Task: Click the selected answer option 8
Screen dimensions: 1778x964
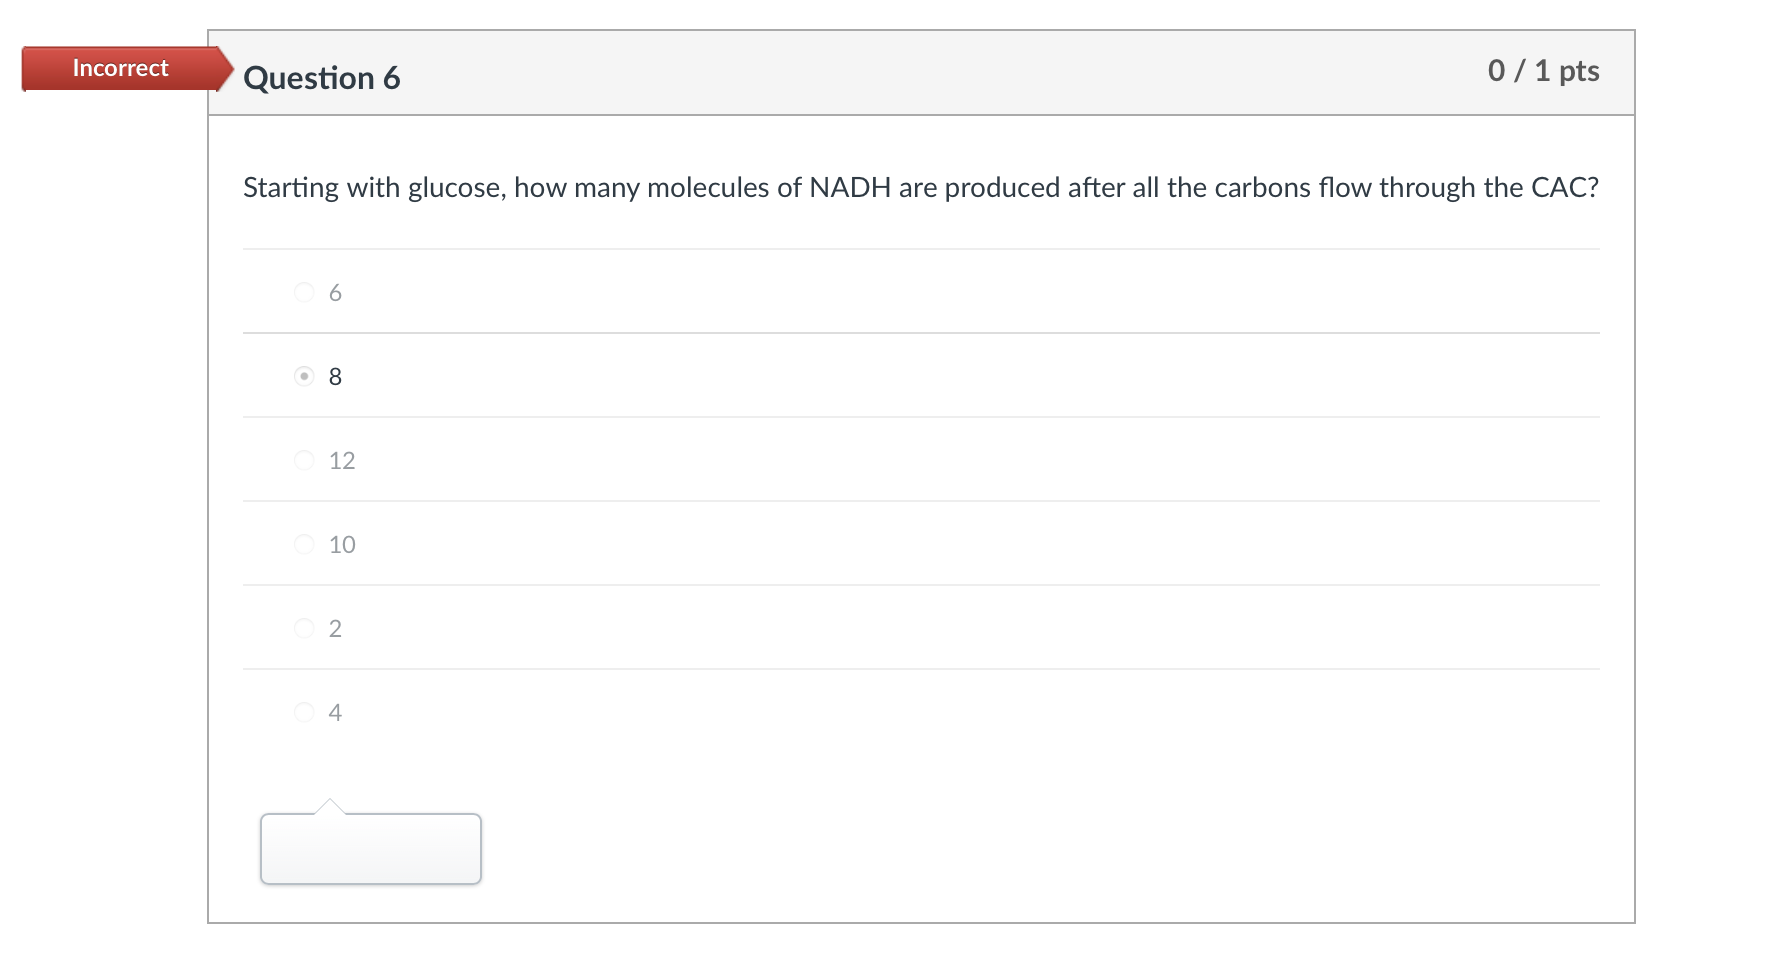Action: 336,377
